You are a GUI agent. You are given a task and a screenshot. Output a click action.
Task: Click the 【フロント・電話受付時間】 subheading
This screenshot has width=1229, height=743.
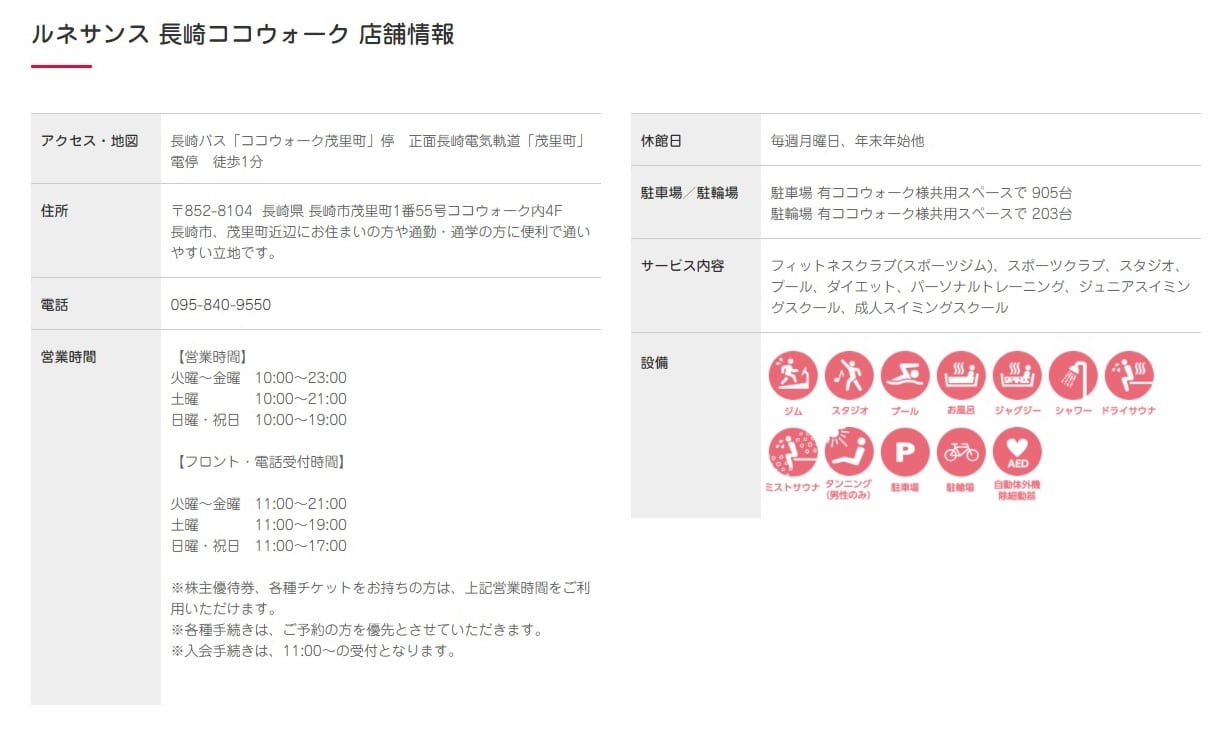(261, 462)
